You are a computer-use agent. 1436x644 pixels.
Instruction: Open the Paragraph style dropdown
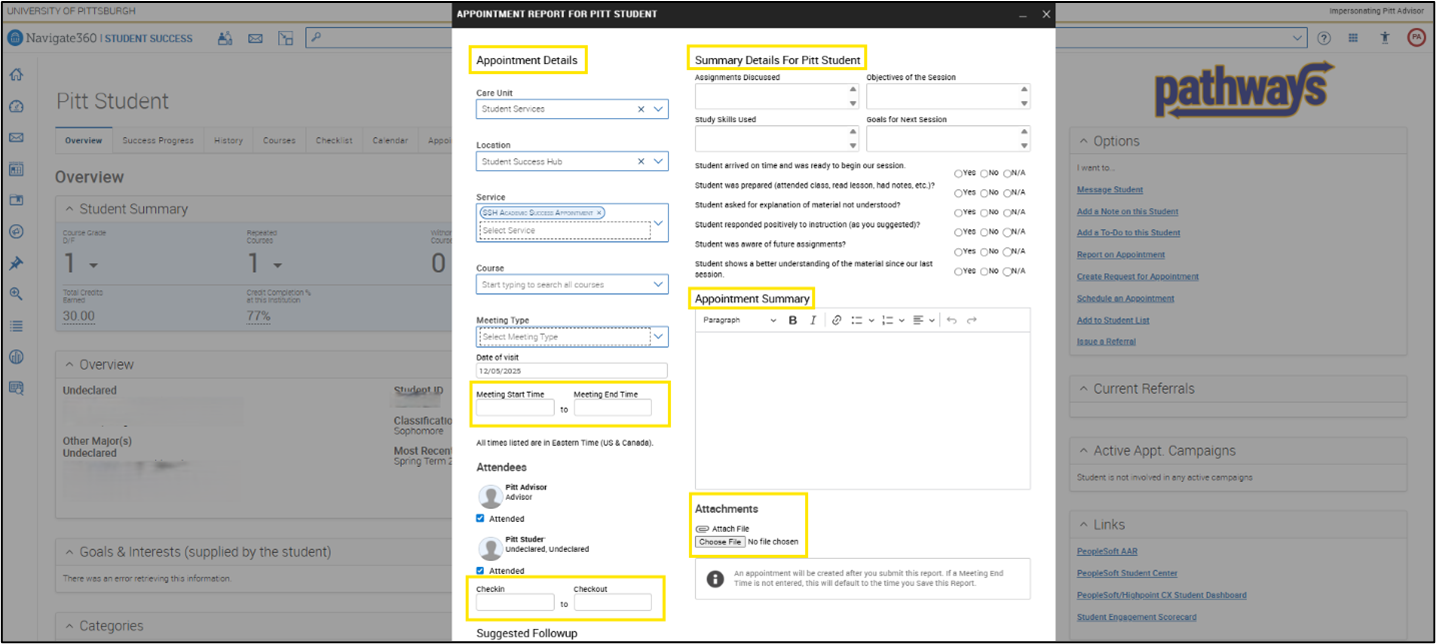(739, 320)
